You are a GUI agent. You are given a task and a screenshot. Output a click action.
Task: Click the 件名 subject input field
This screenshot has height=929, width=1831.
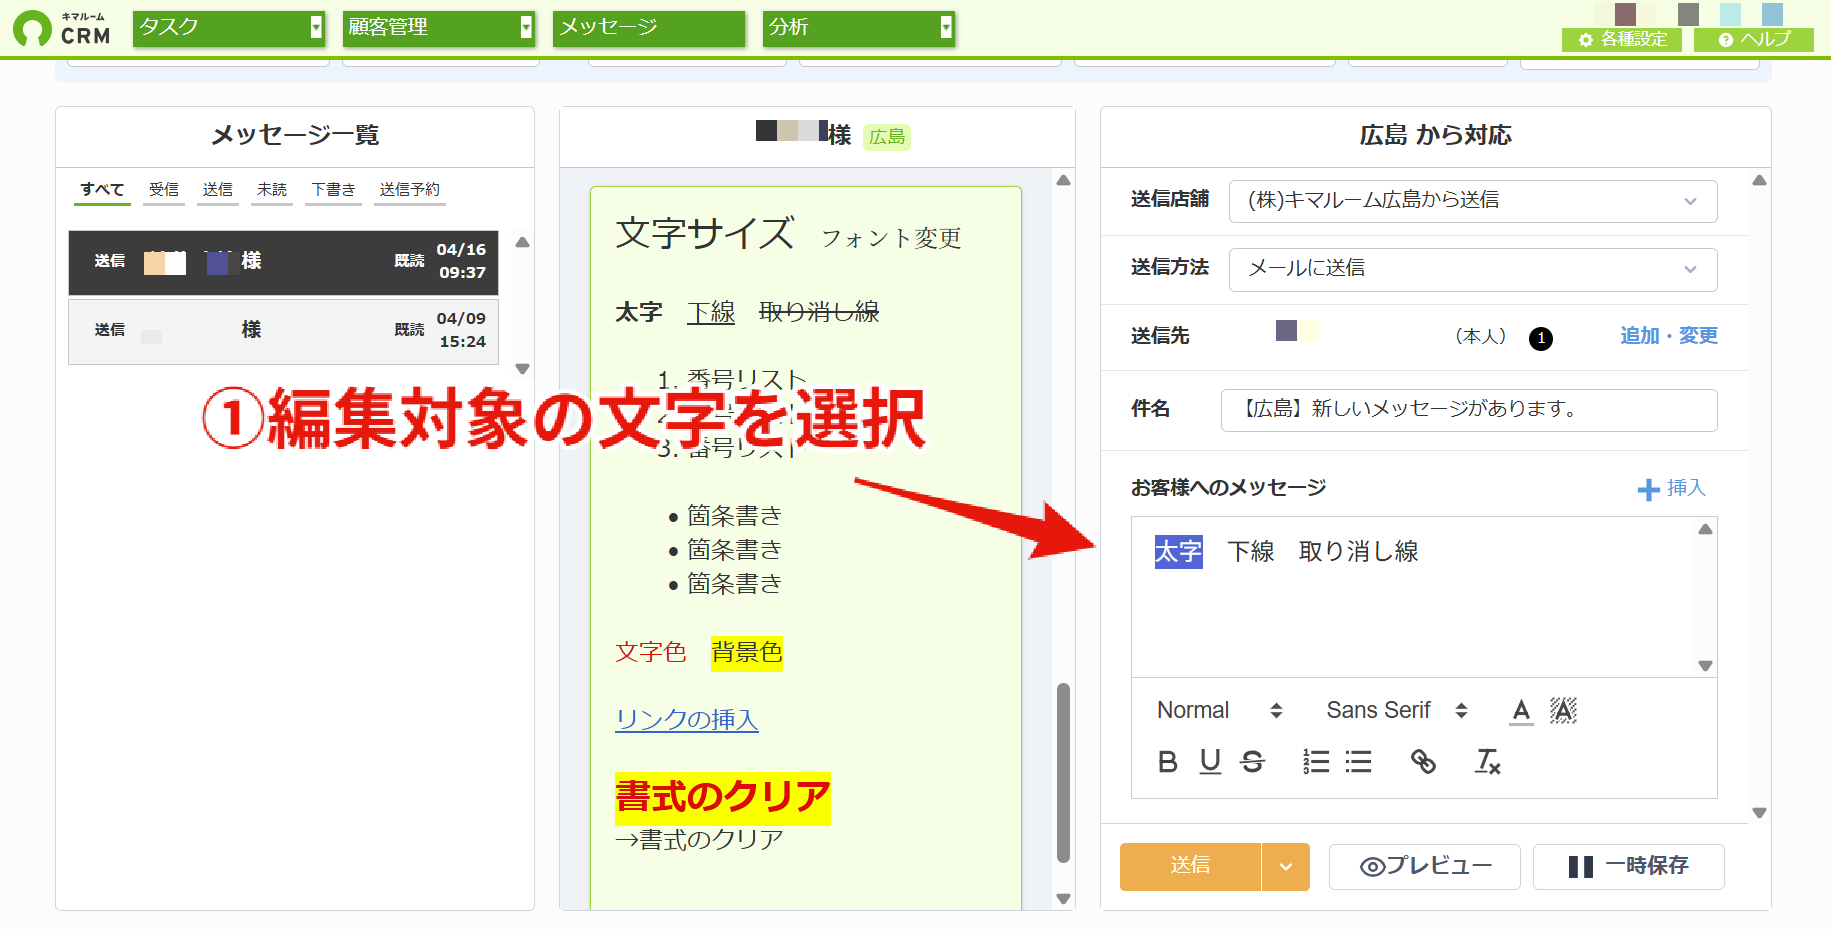1469,410
